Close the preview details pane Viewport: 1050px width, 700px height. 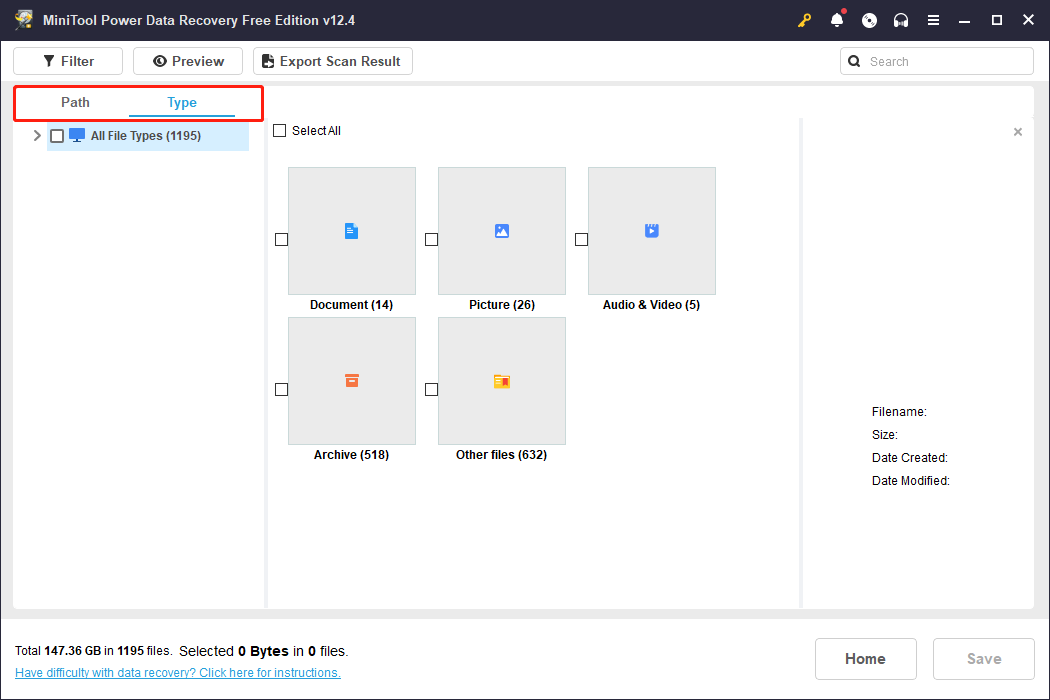(x=1018, y=132)
